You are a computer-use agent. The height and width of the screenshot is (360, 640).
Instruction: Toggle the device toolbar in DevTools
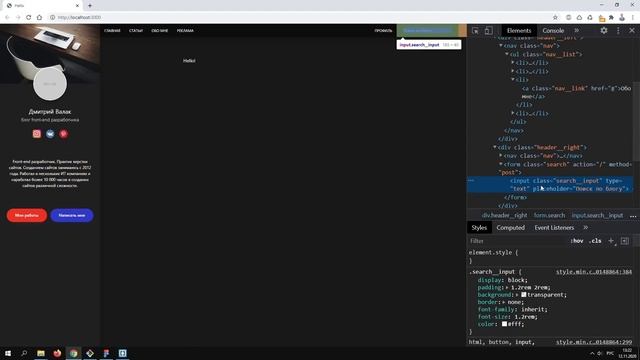click(x=489, y=31)
